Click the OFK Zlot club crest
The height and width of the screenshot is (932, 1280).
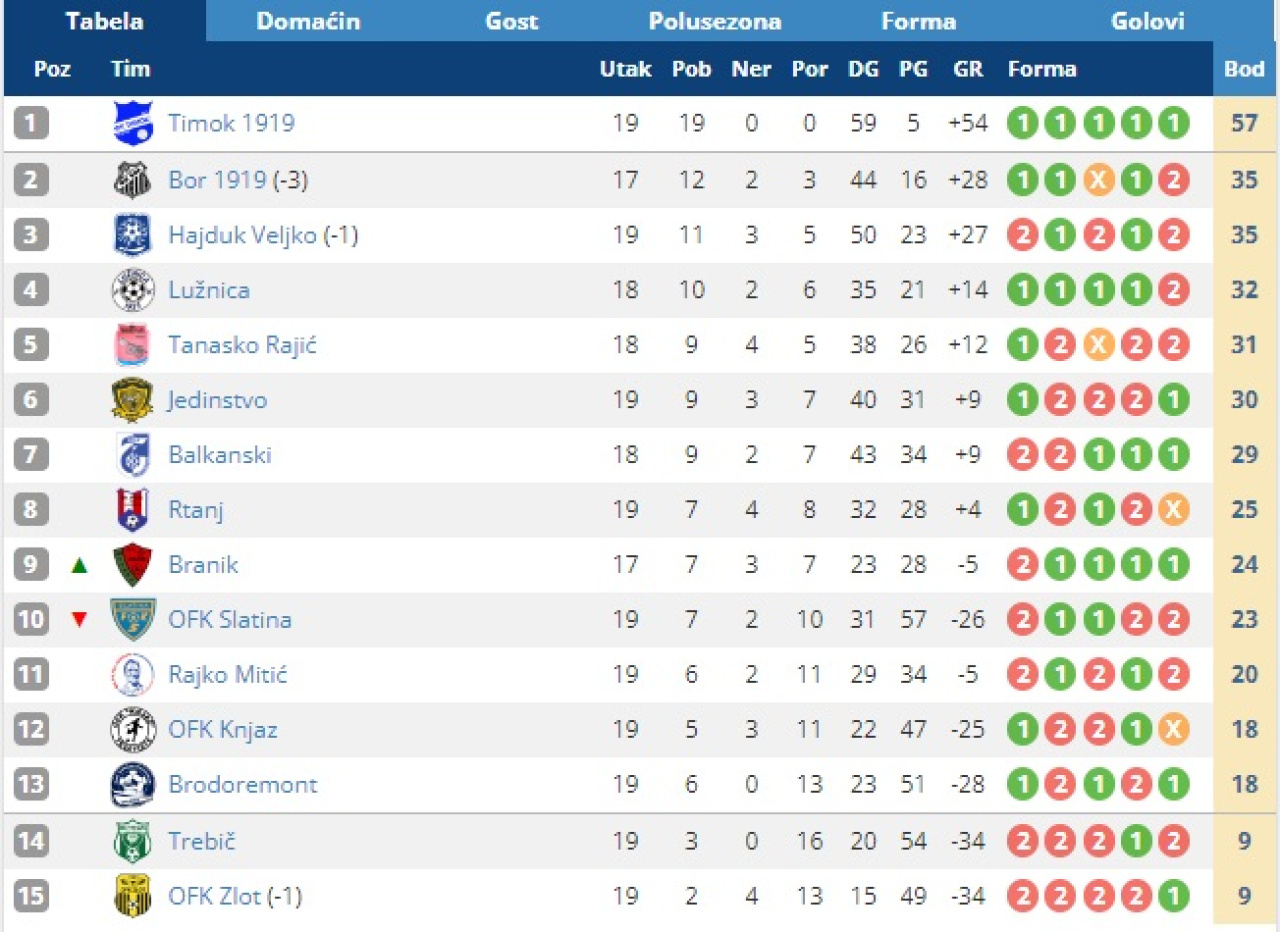(132, 895)
